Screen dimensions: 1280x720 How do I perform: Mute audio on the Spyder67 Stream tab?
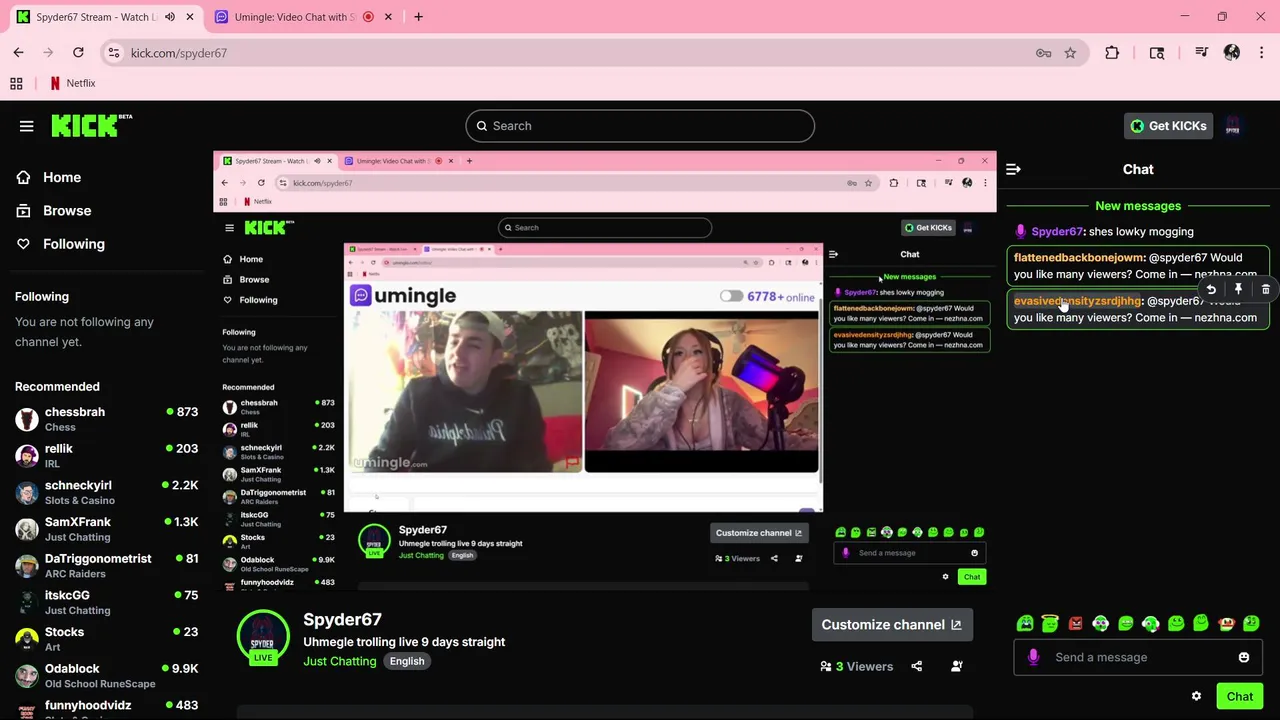click(x=169, y=17)
